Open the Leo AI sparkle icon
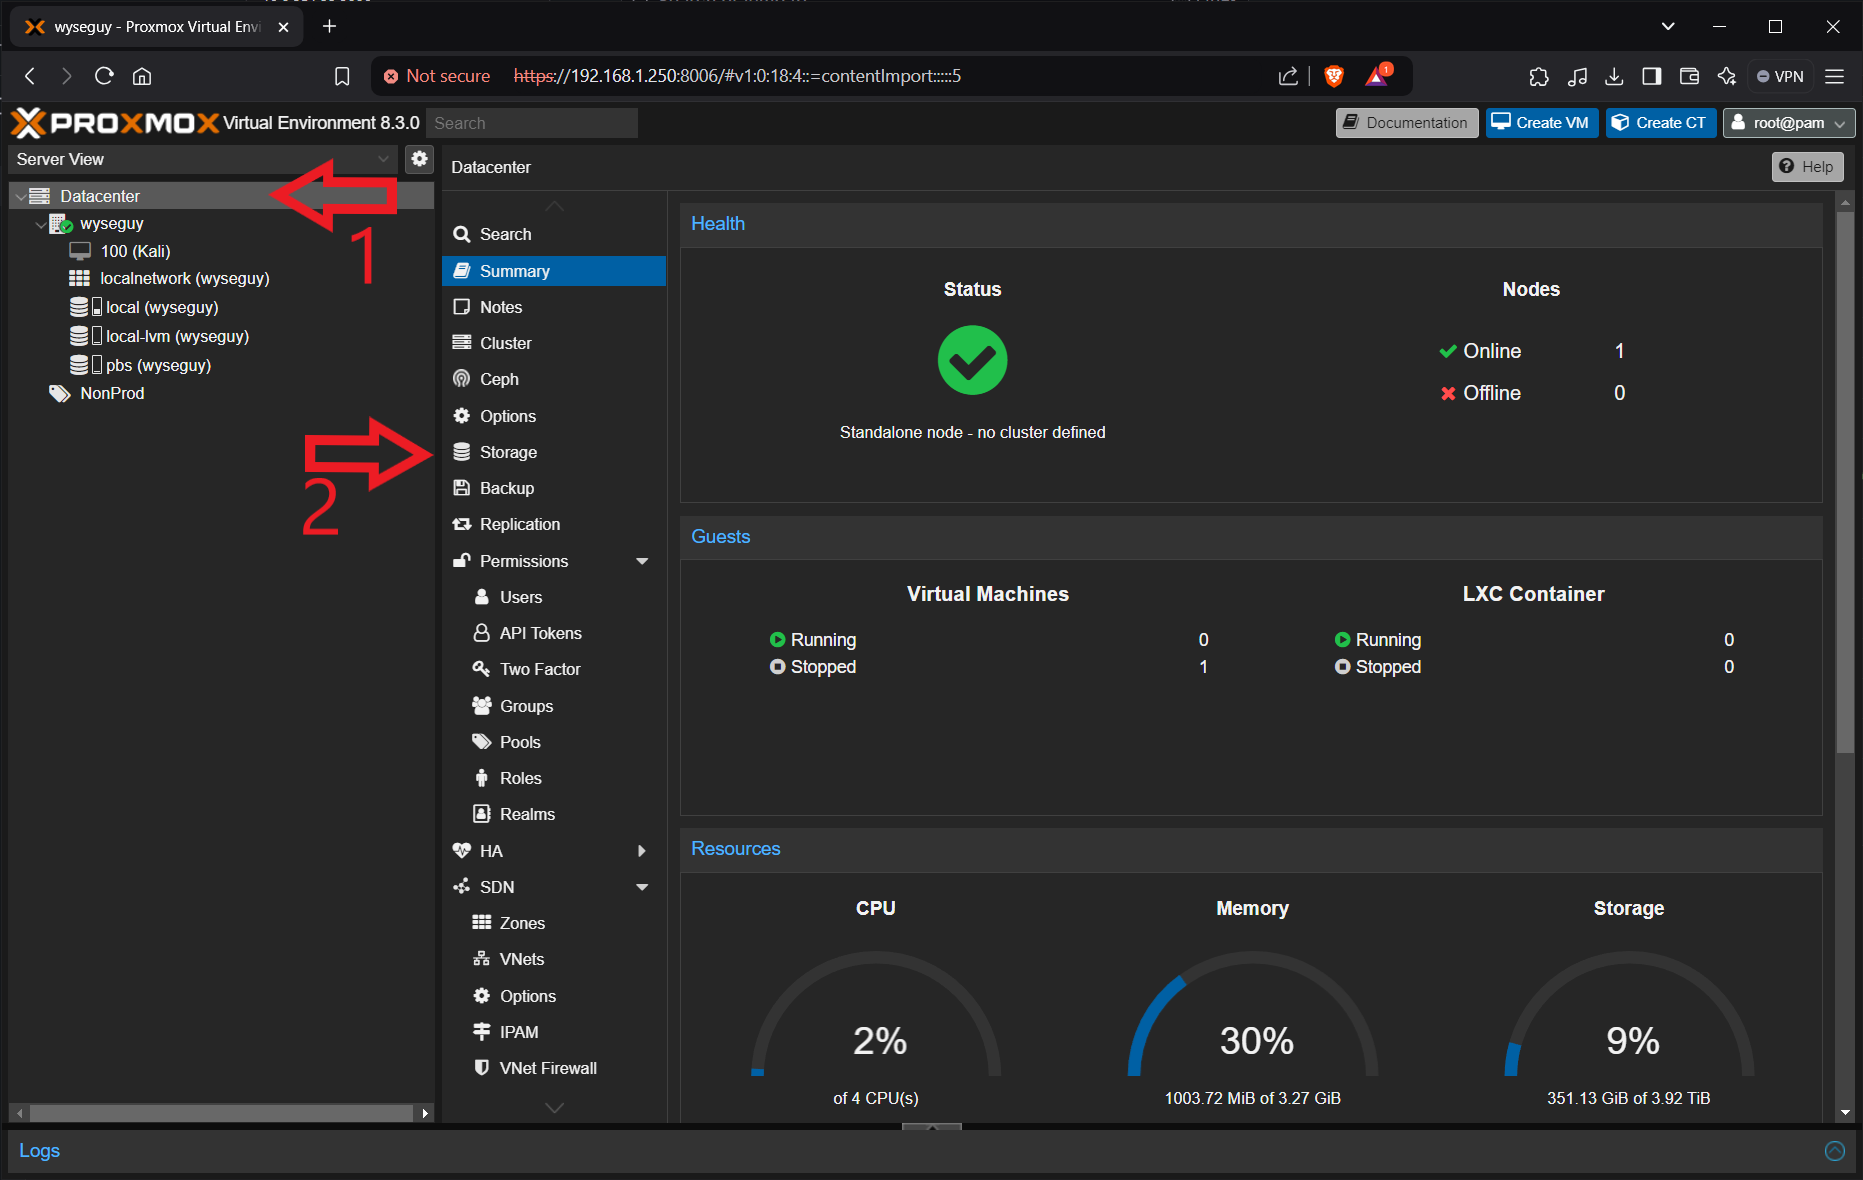This screenshot has width=1863, height=1180. [1727, 76]
